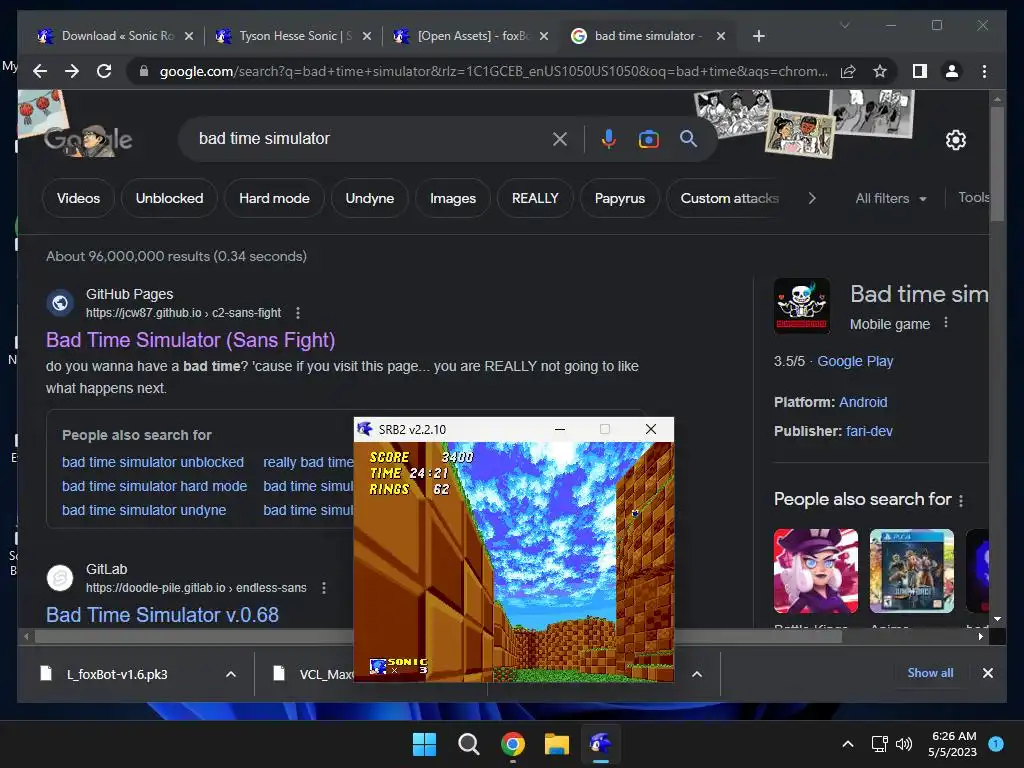The image size is (1024, 768).
Task: Click the Google doodle logo
Action: coord(88,139)
